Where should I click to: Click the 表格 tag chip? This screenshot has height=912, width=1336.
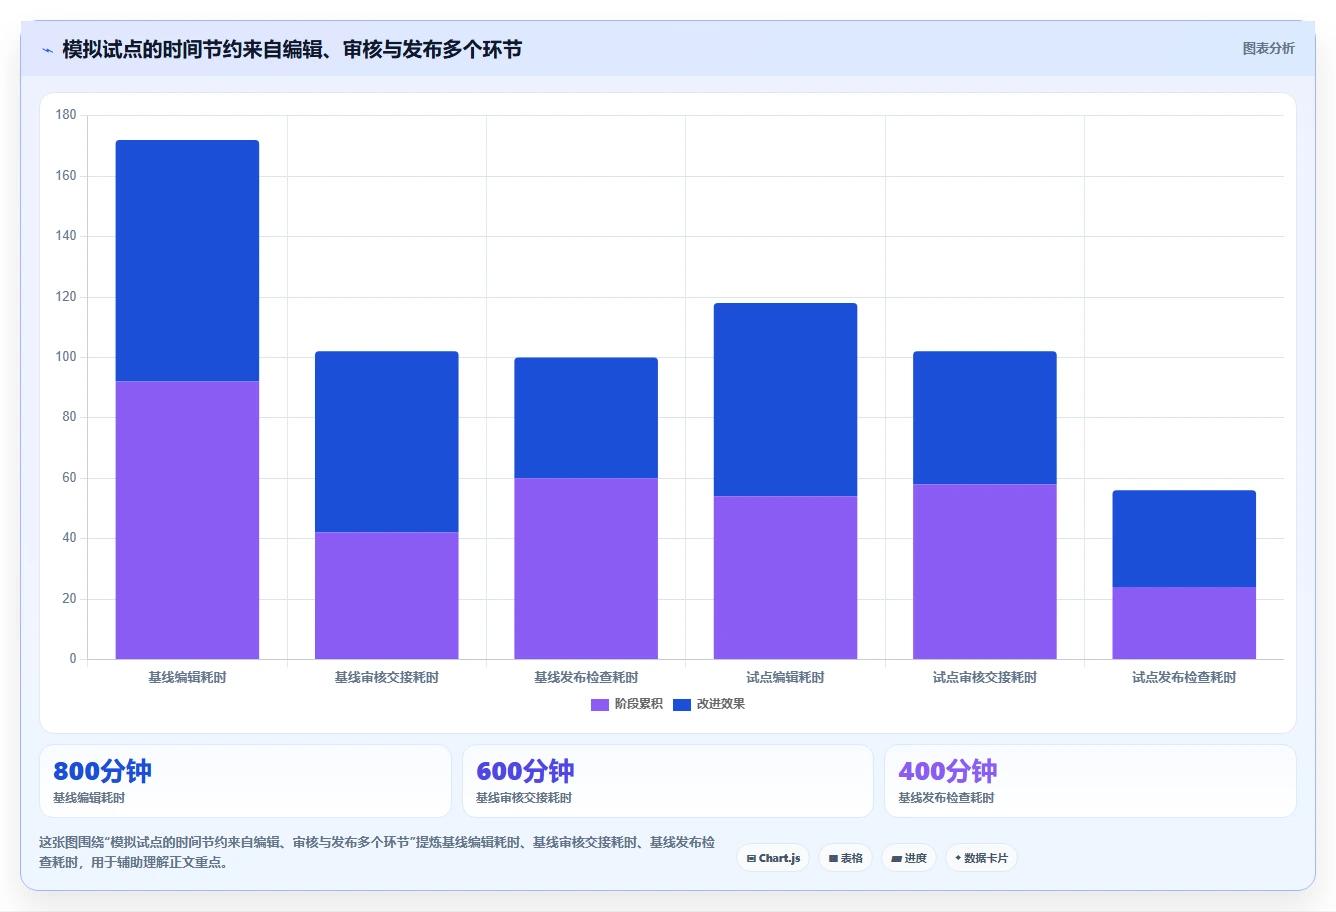pos(845,858)
